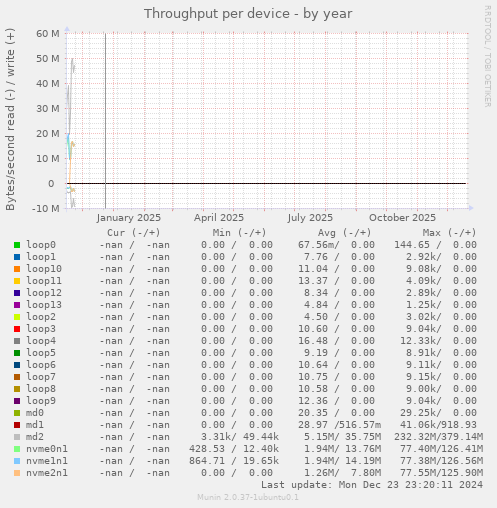Screen dimensions: 497x508
Task: Click the orange loop10 legend swatch
Action: coord(17,269)
